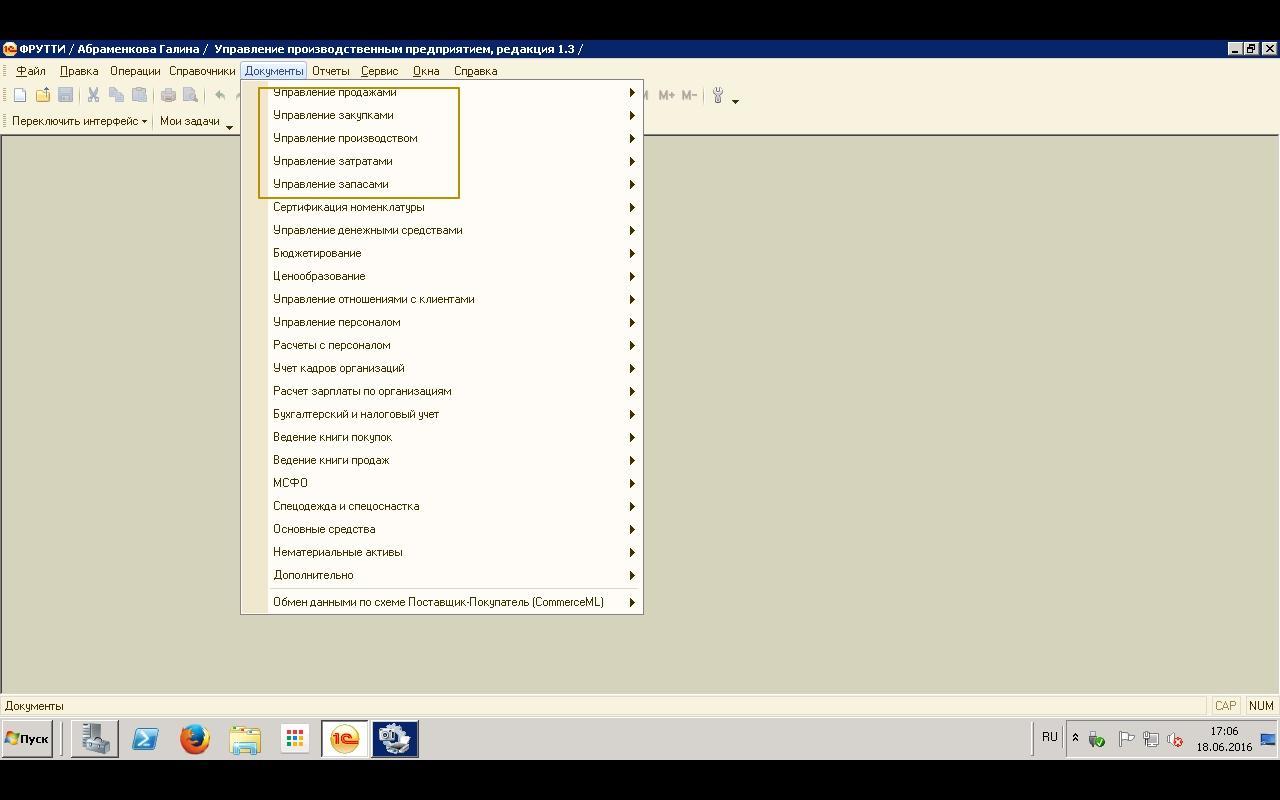Image resolution: width=1280 pixels, height=800 pixels.
Task: Open the toolbar options arrow after Мои задачи
Action: [x=229, y=126]
